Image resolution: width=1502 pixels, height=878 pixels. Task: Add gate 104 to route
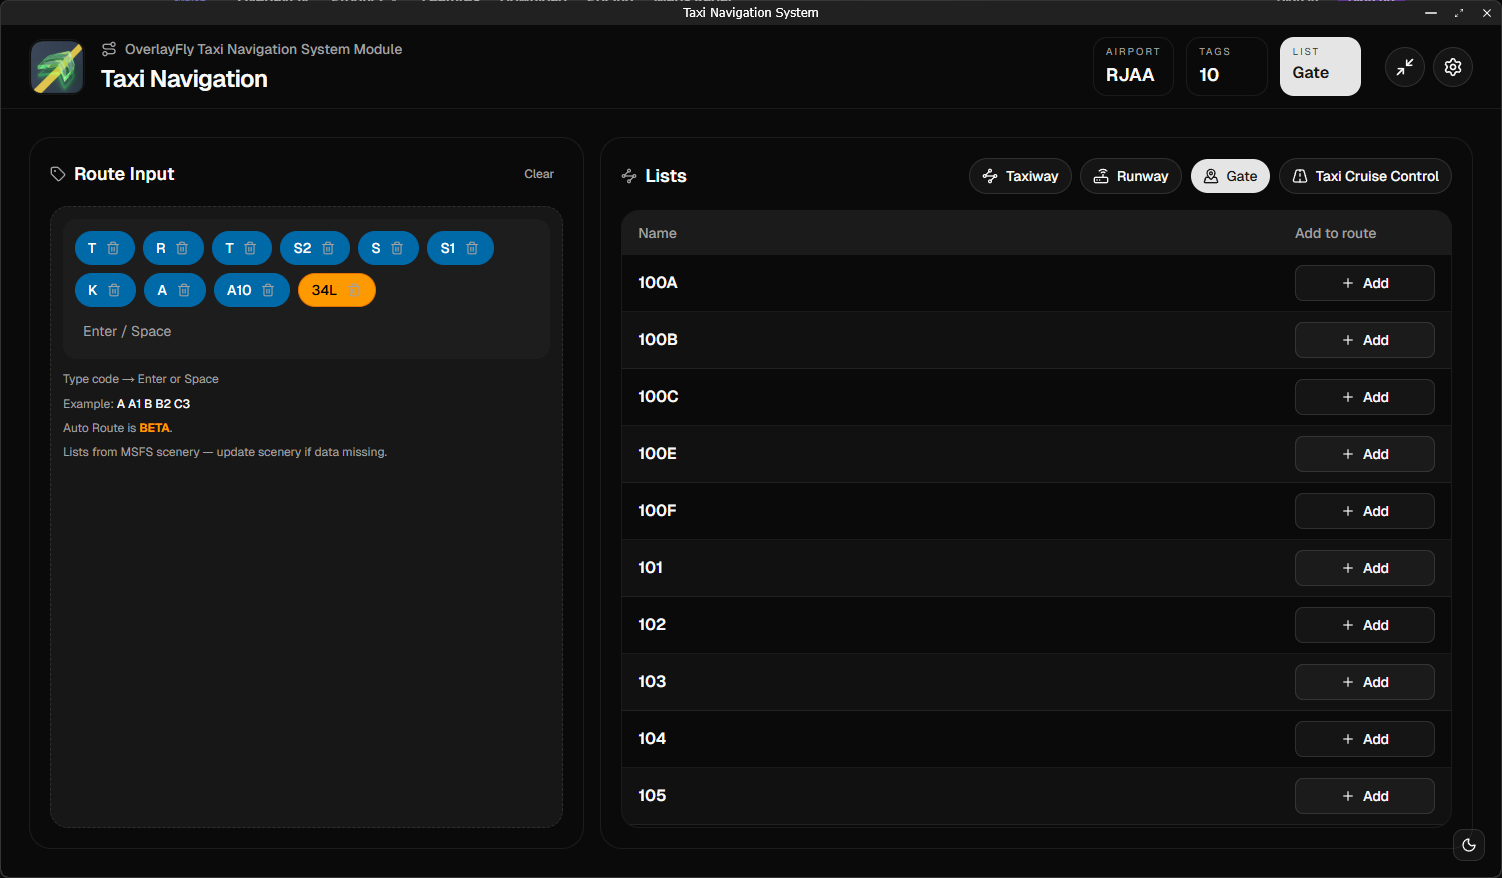click(1365, 739)
